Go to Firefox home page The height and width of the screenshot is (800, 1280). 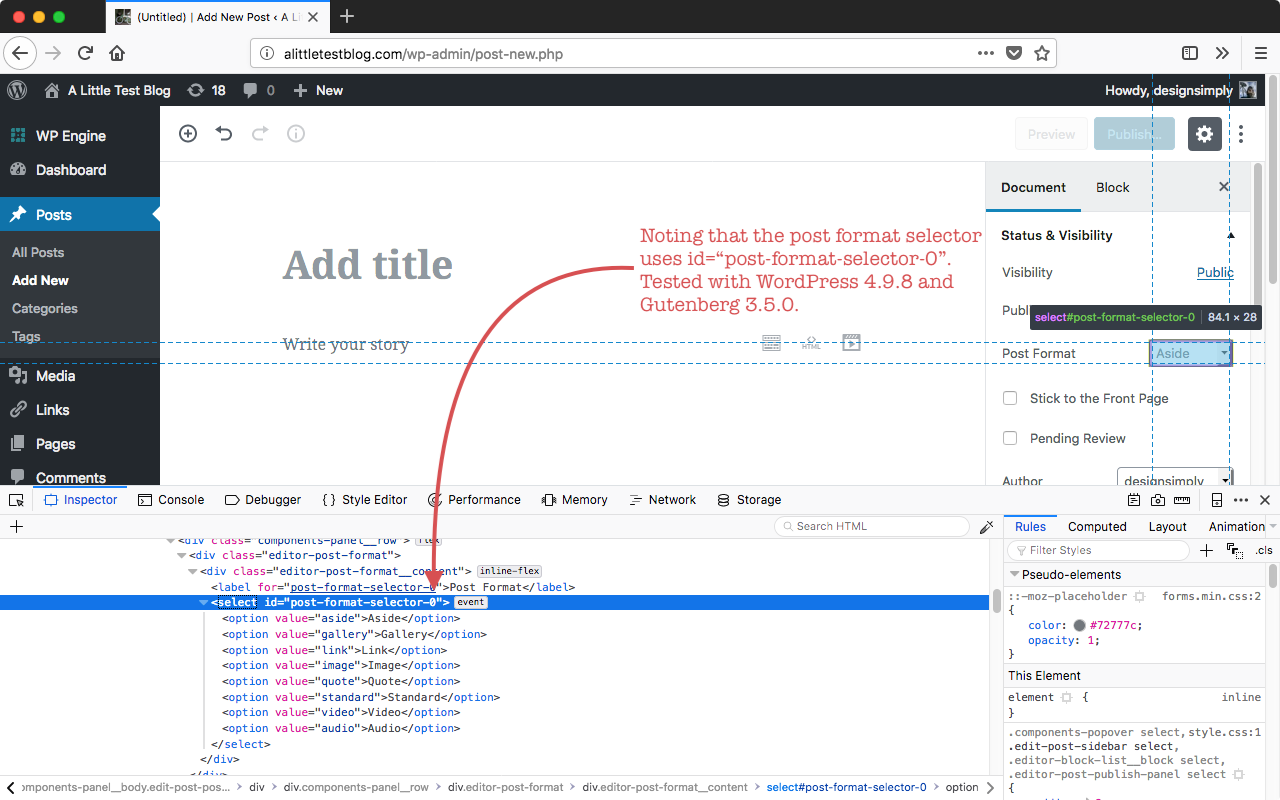[117, 53]
